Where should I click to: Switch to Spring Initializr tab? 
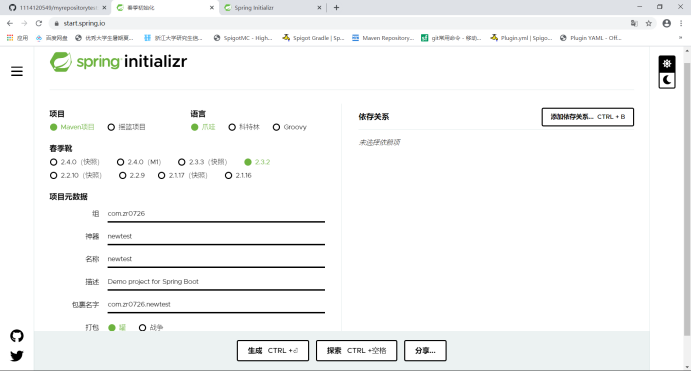pos(272,7)
